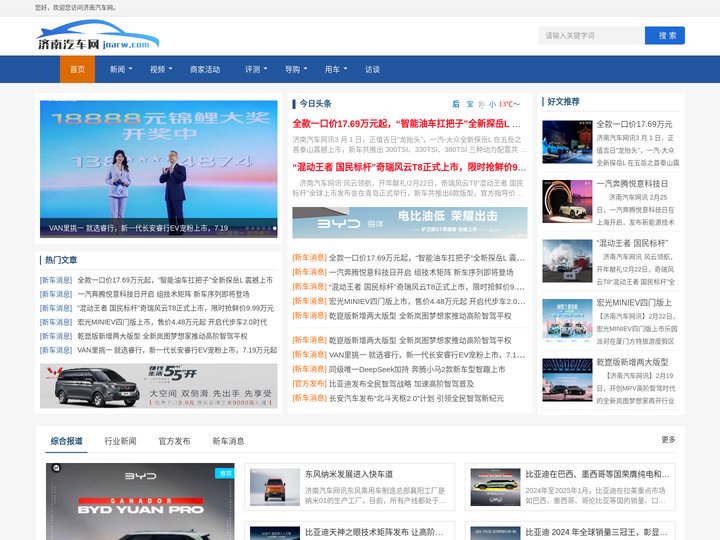Open the 首页 nav item
The height and width of the screenshot is (540, 720).
(77, 69)
